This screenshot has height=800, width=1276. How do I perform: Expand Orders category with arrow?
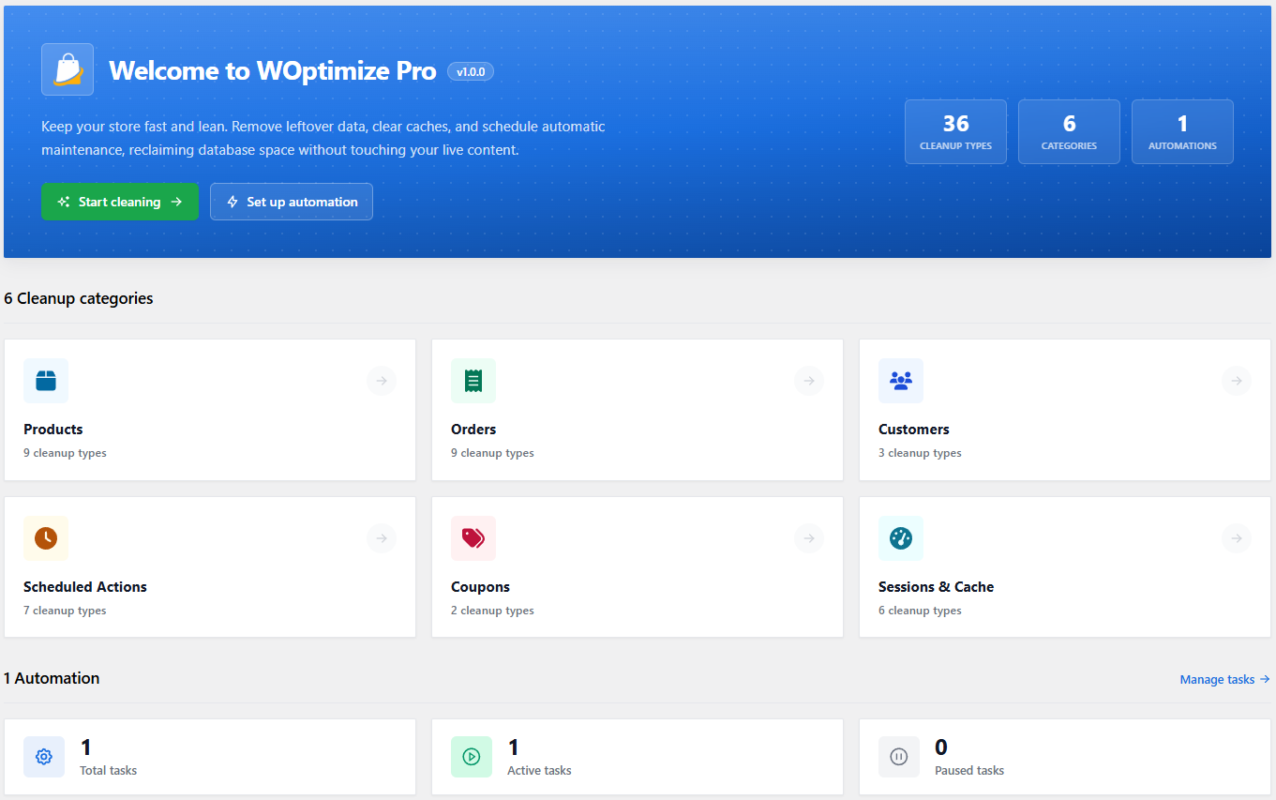point(809,381)
